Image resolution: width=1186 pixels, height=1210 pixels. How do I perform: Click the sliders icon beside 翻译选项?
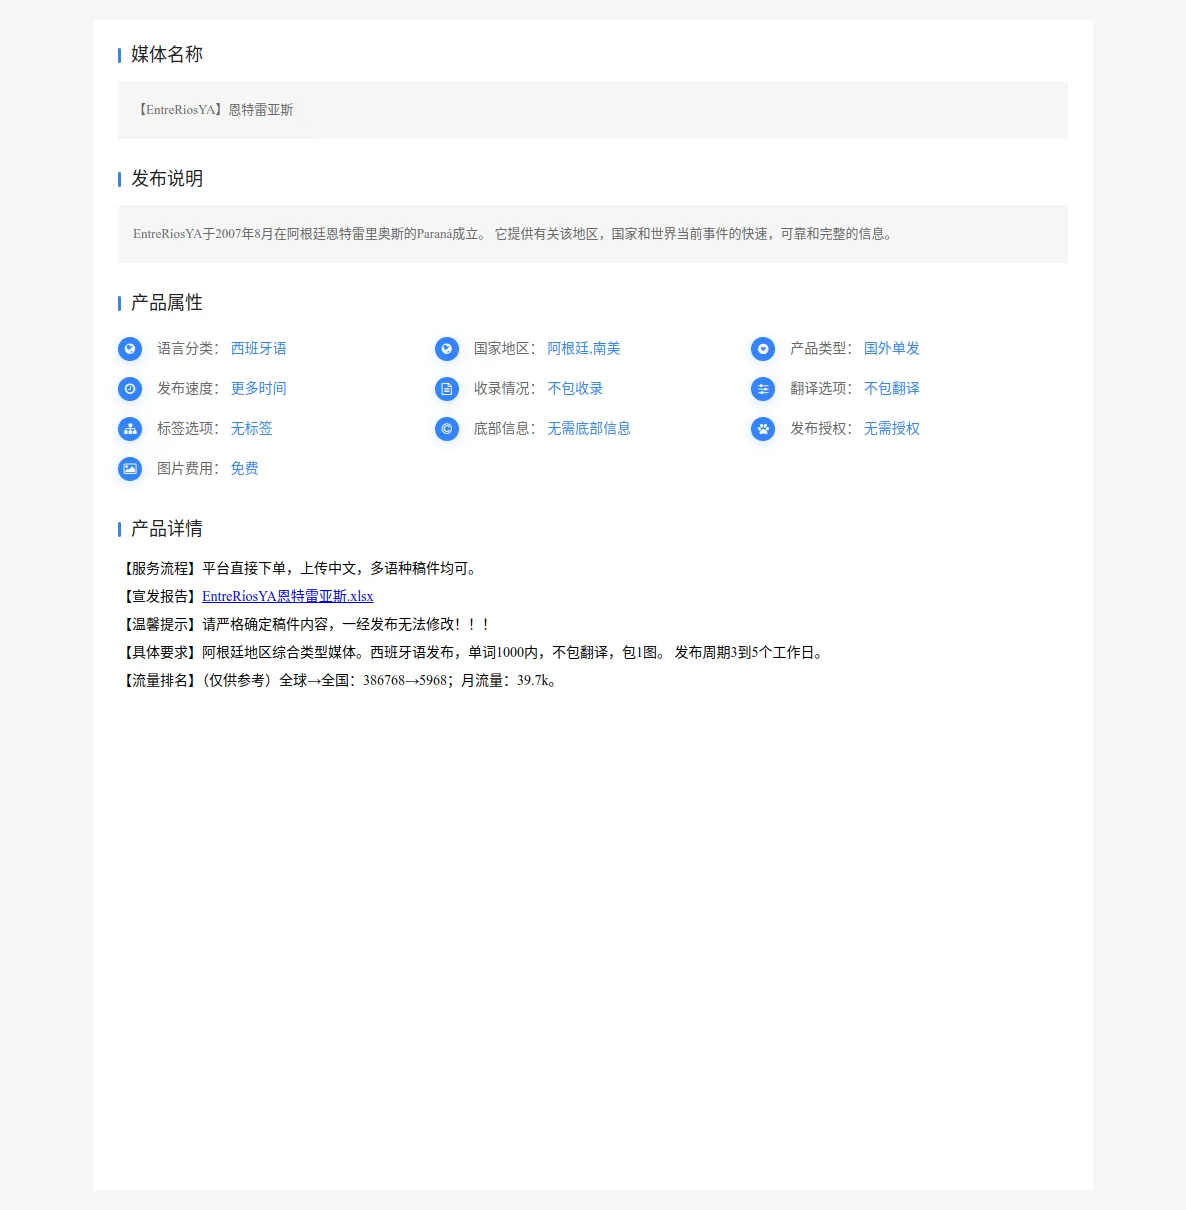coord(763,389)
